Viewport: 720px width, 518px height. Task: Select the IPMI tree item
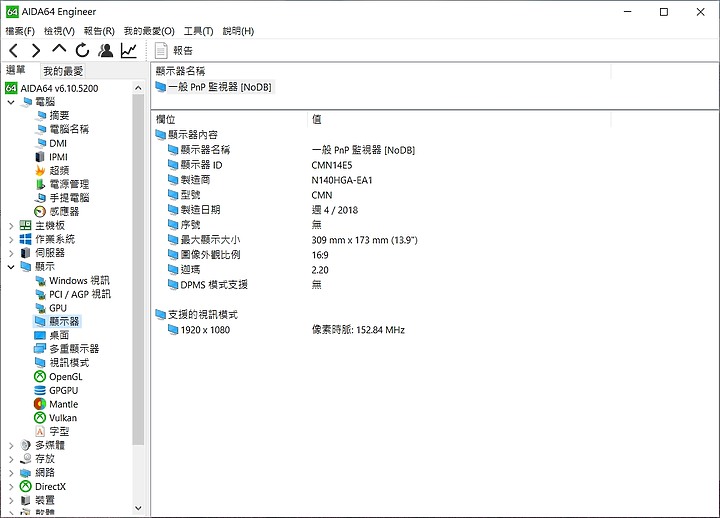58,157
